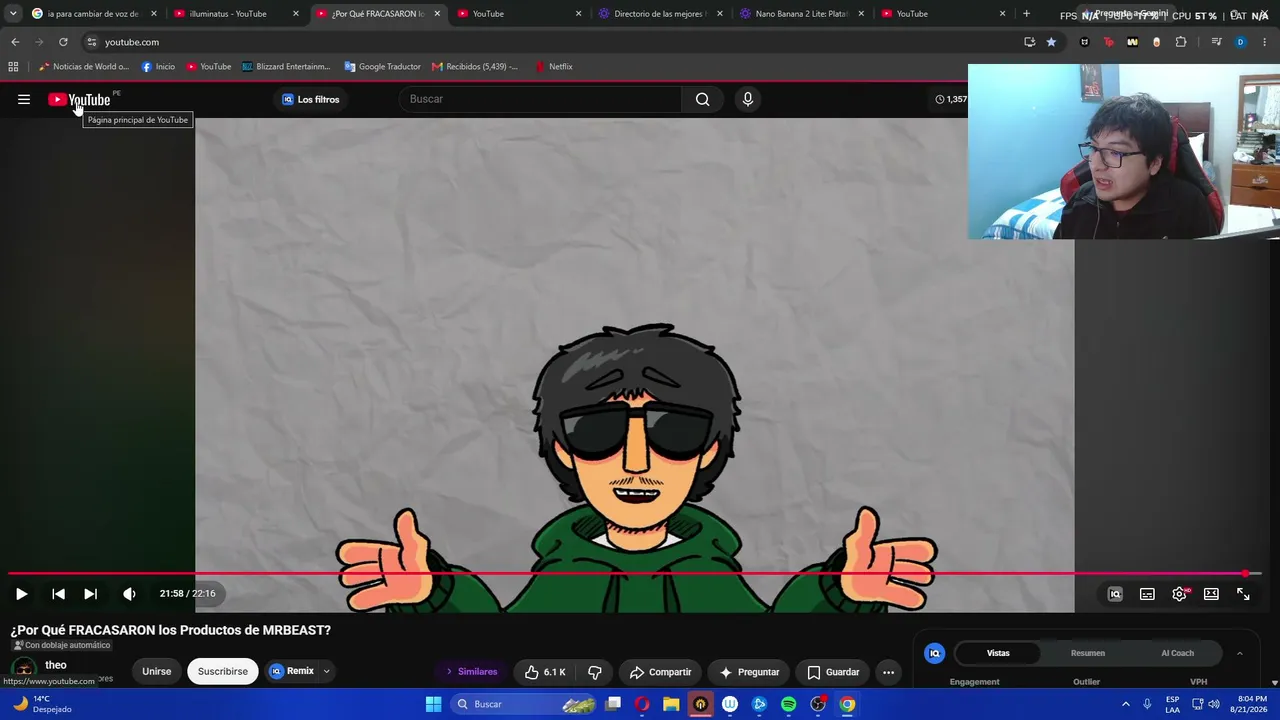Open the vidIQ icon in player controls

click(x=1115, y=594)
